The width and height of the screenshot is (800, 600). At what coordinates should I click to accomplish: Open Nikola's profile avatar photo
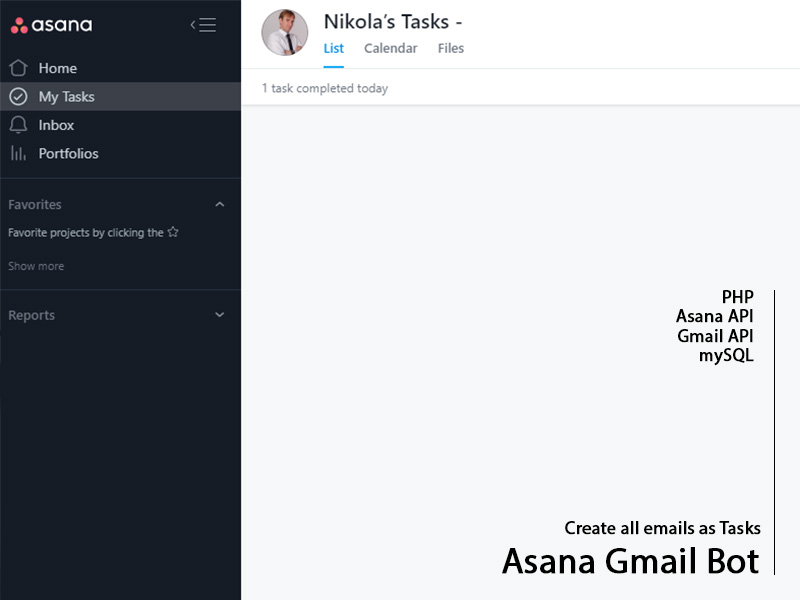(284, 33)
